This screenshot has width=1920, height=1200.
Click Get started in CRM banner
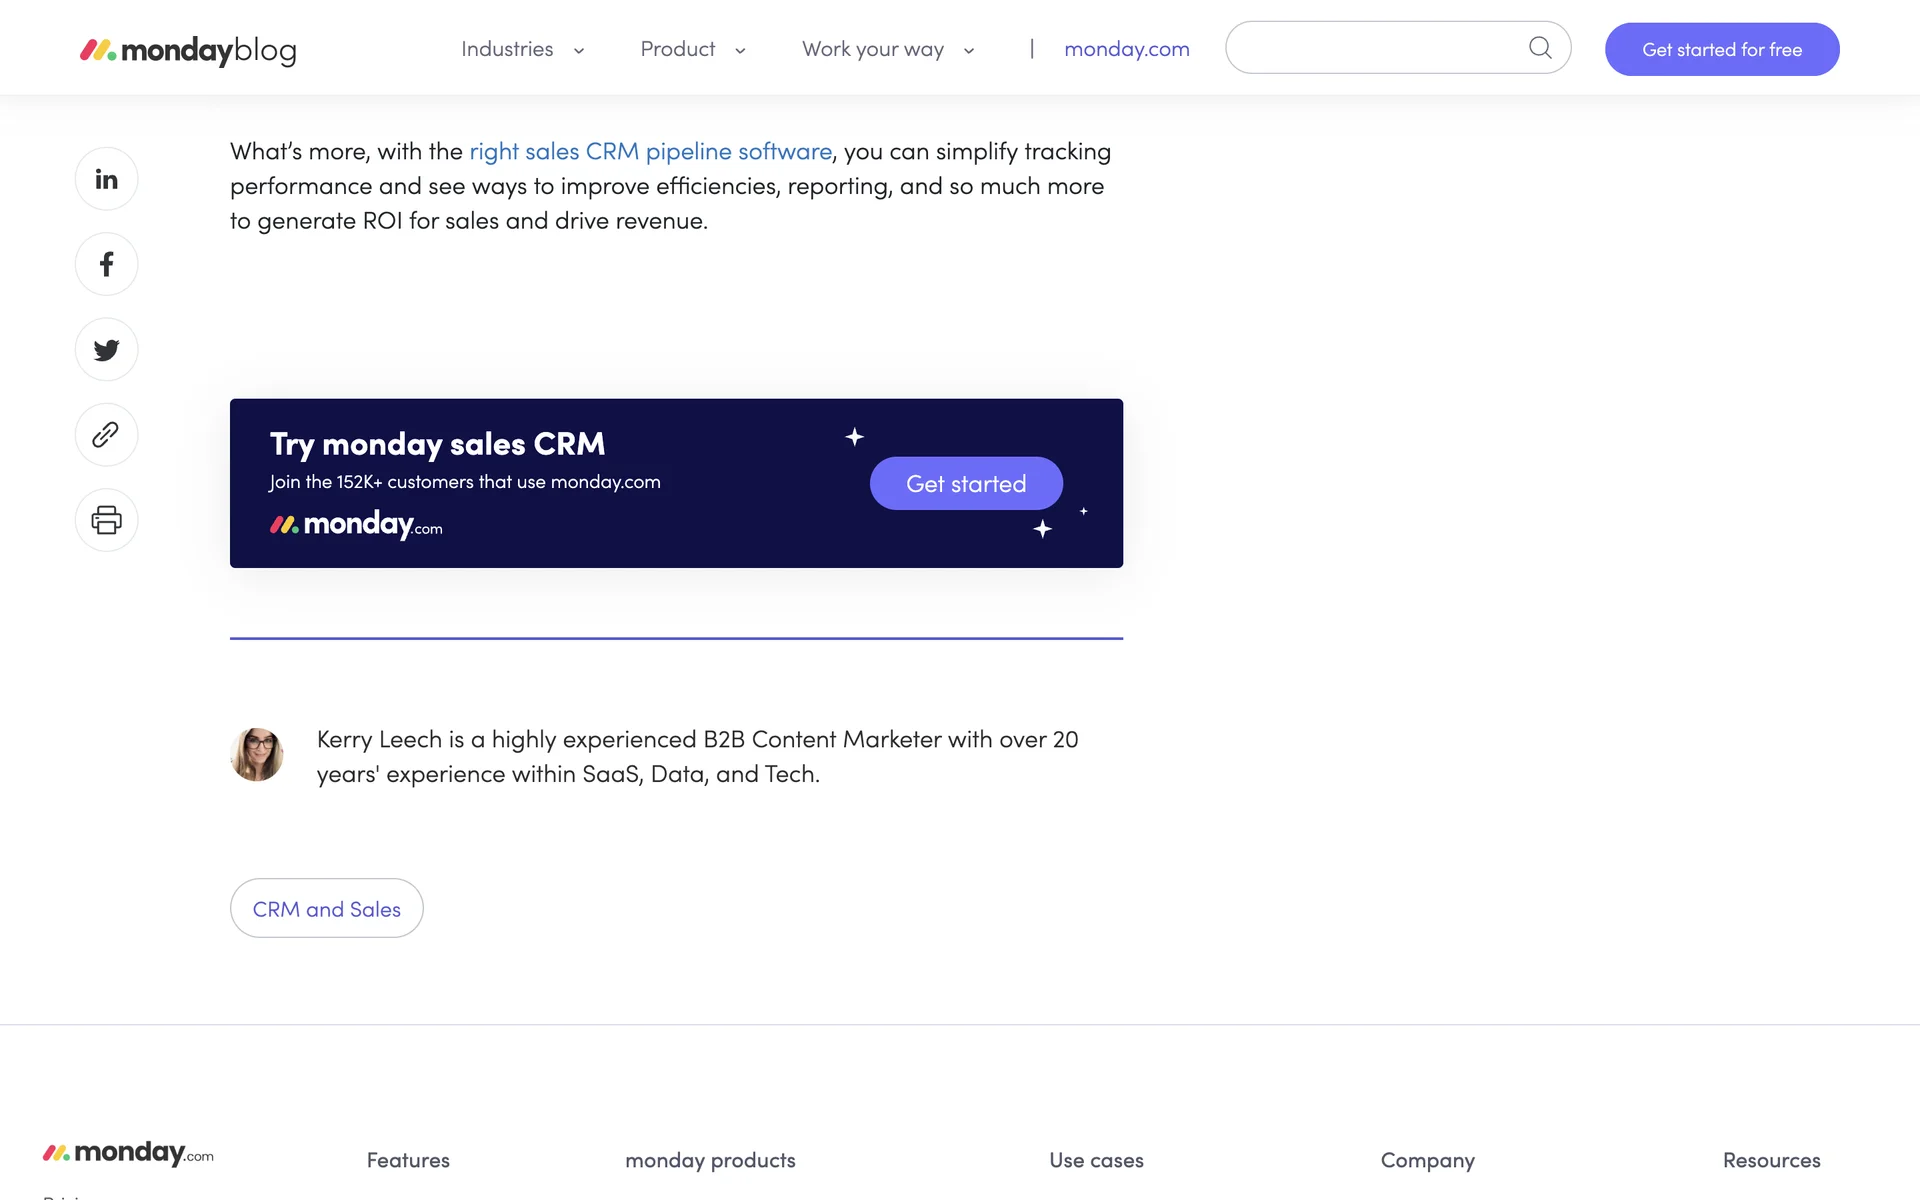point(965,484)
